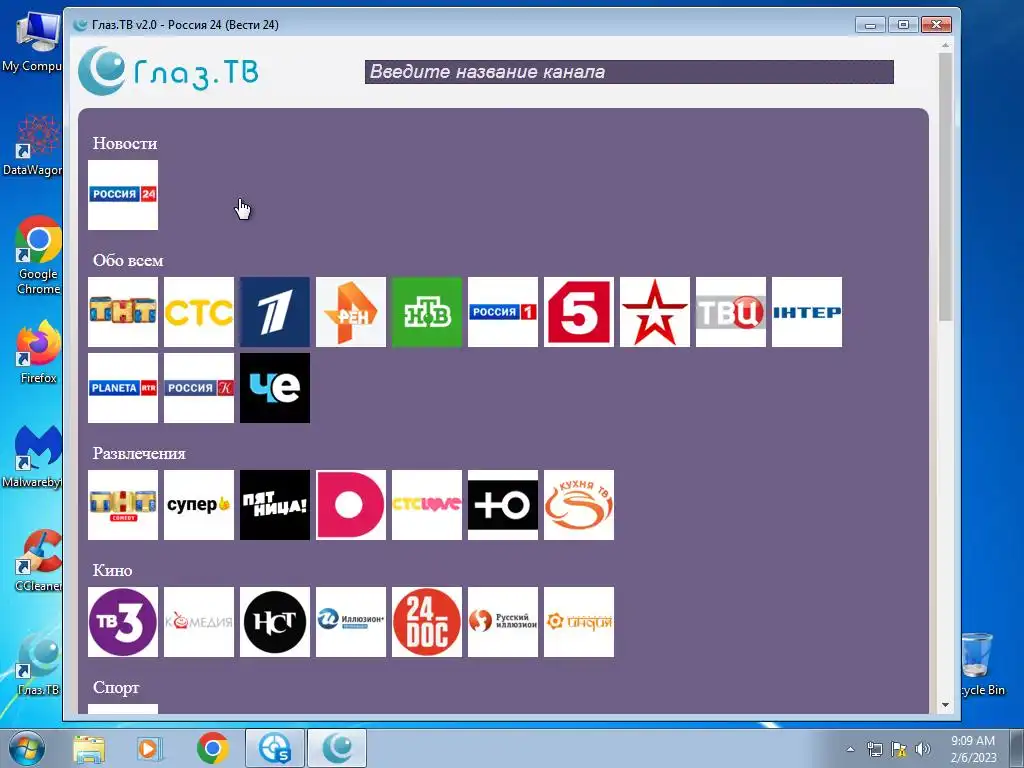The height and width of the screenshot is (768, 1024).
Task: Select the Пятый канал (5) tile
Action: coord(579,312)
